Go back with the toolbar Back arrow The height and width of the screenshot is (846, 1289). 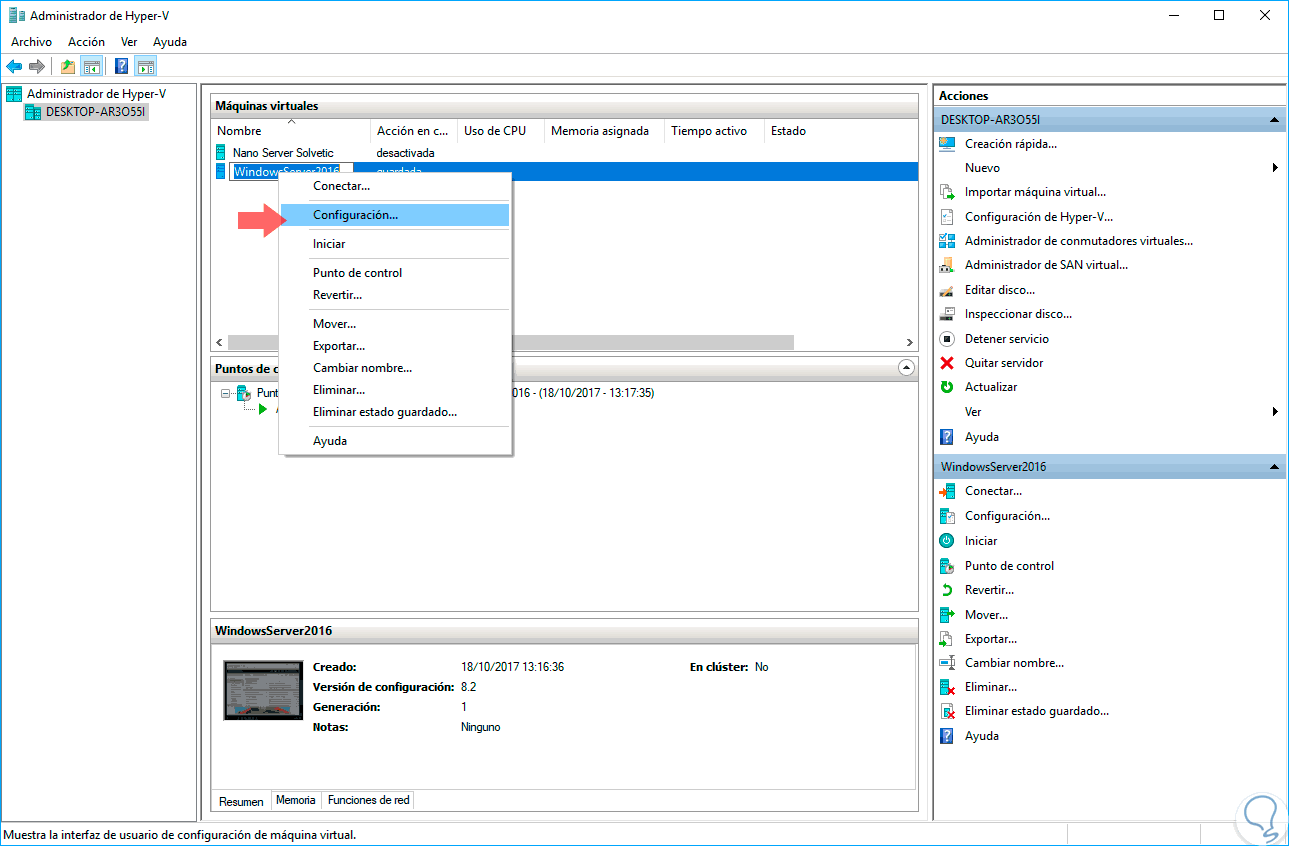pyautogui.click(x=14, y=67)
